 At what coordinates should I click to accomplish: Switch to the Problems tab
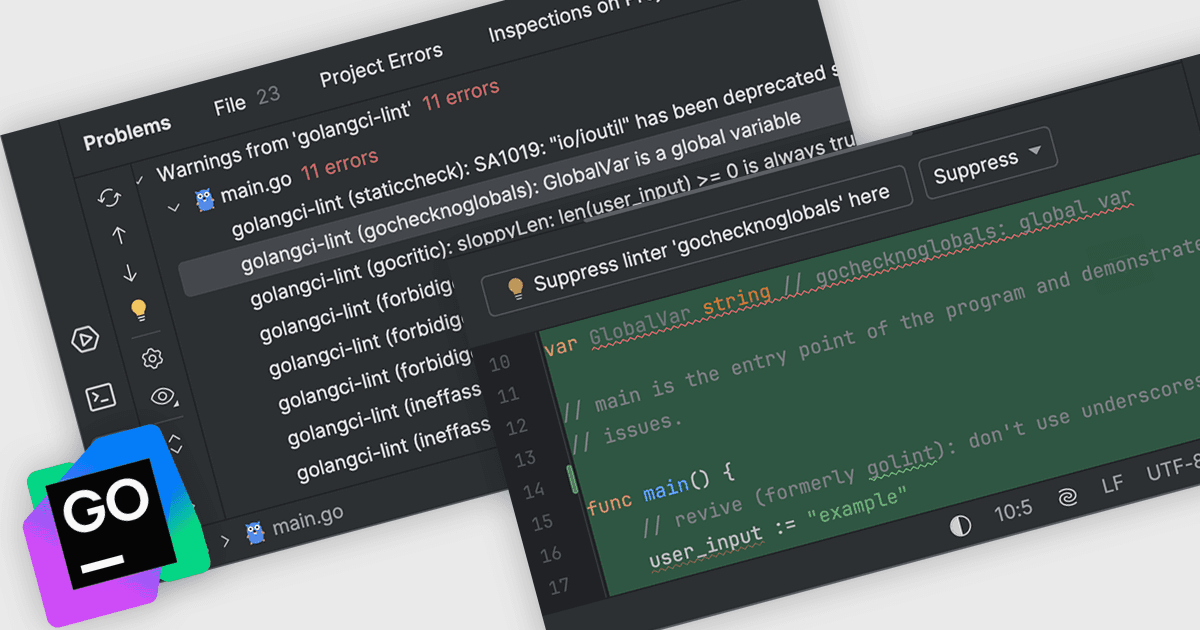pyautogui.click(x=127, y=131)
